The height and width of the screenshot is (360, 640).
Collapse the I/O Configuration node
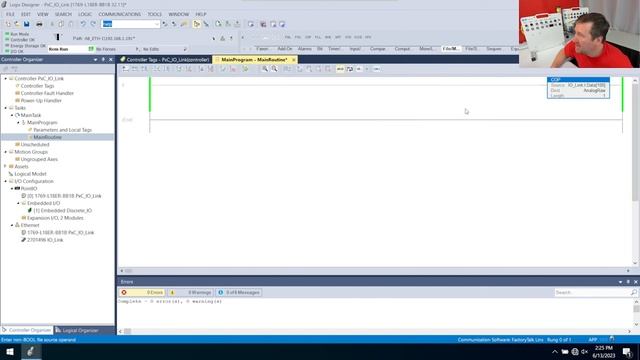click(6, 181)
